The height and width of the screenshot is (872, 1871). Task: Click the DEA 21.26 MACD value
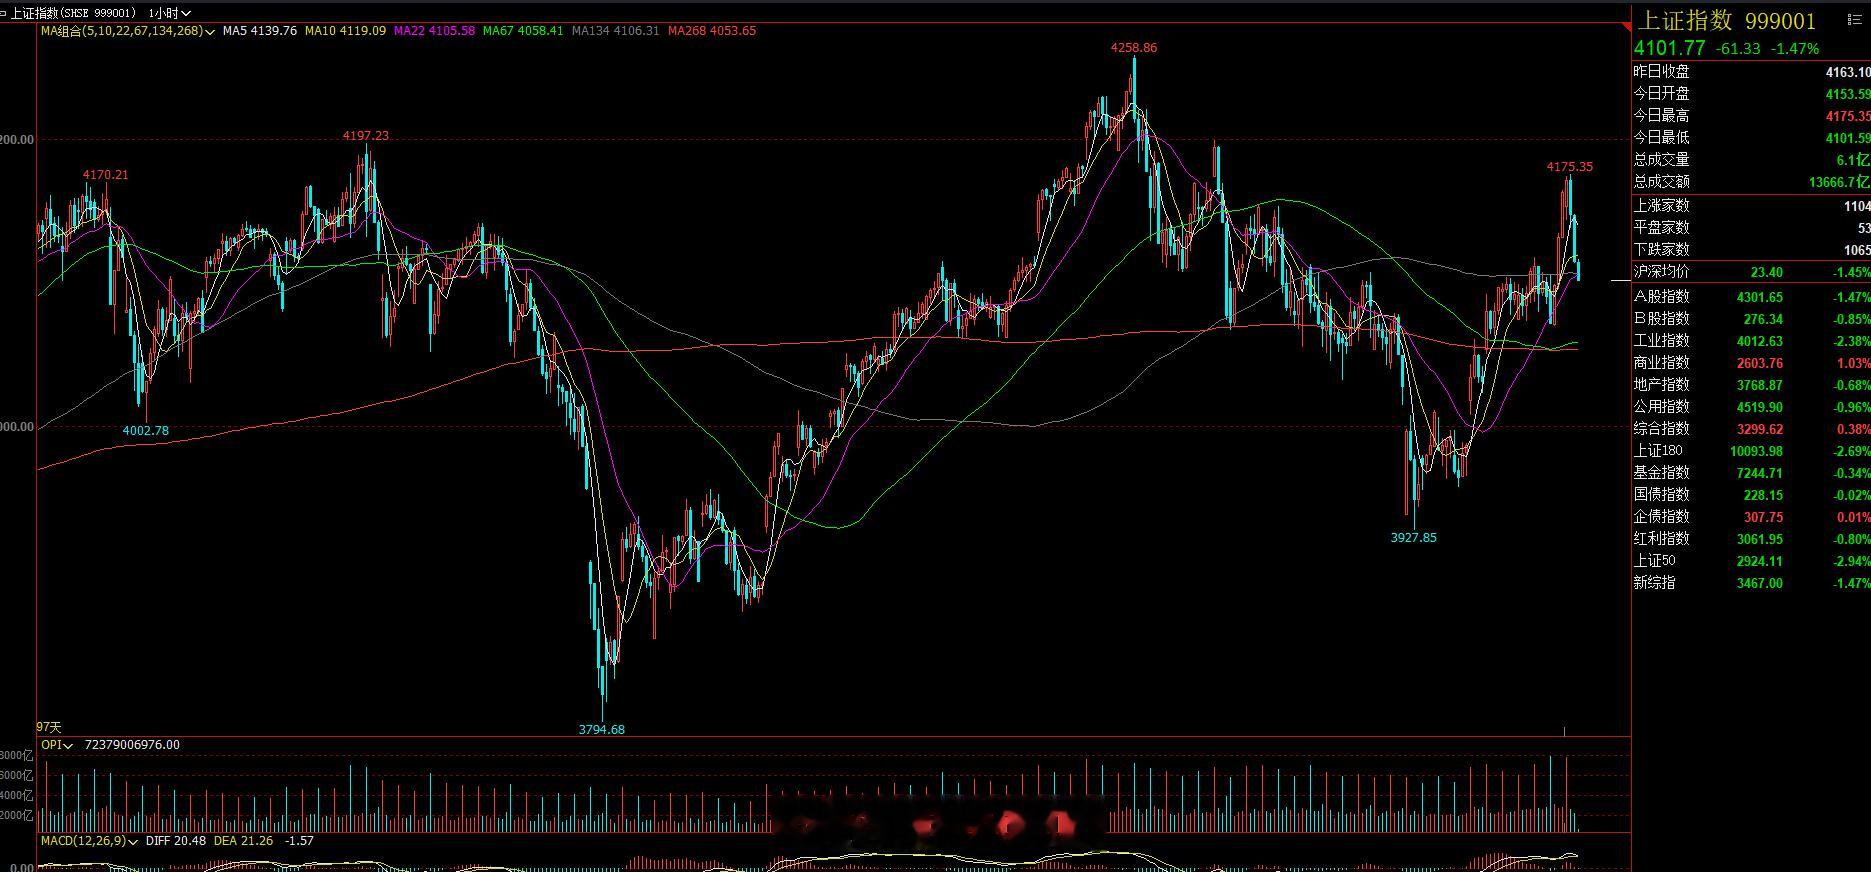[244, 841]
